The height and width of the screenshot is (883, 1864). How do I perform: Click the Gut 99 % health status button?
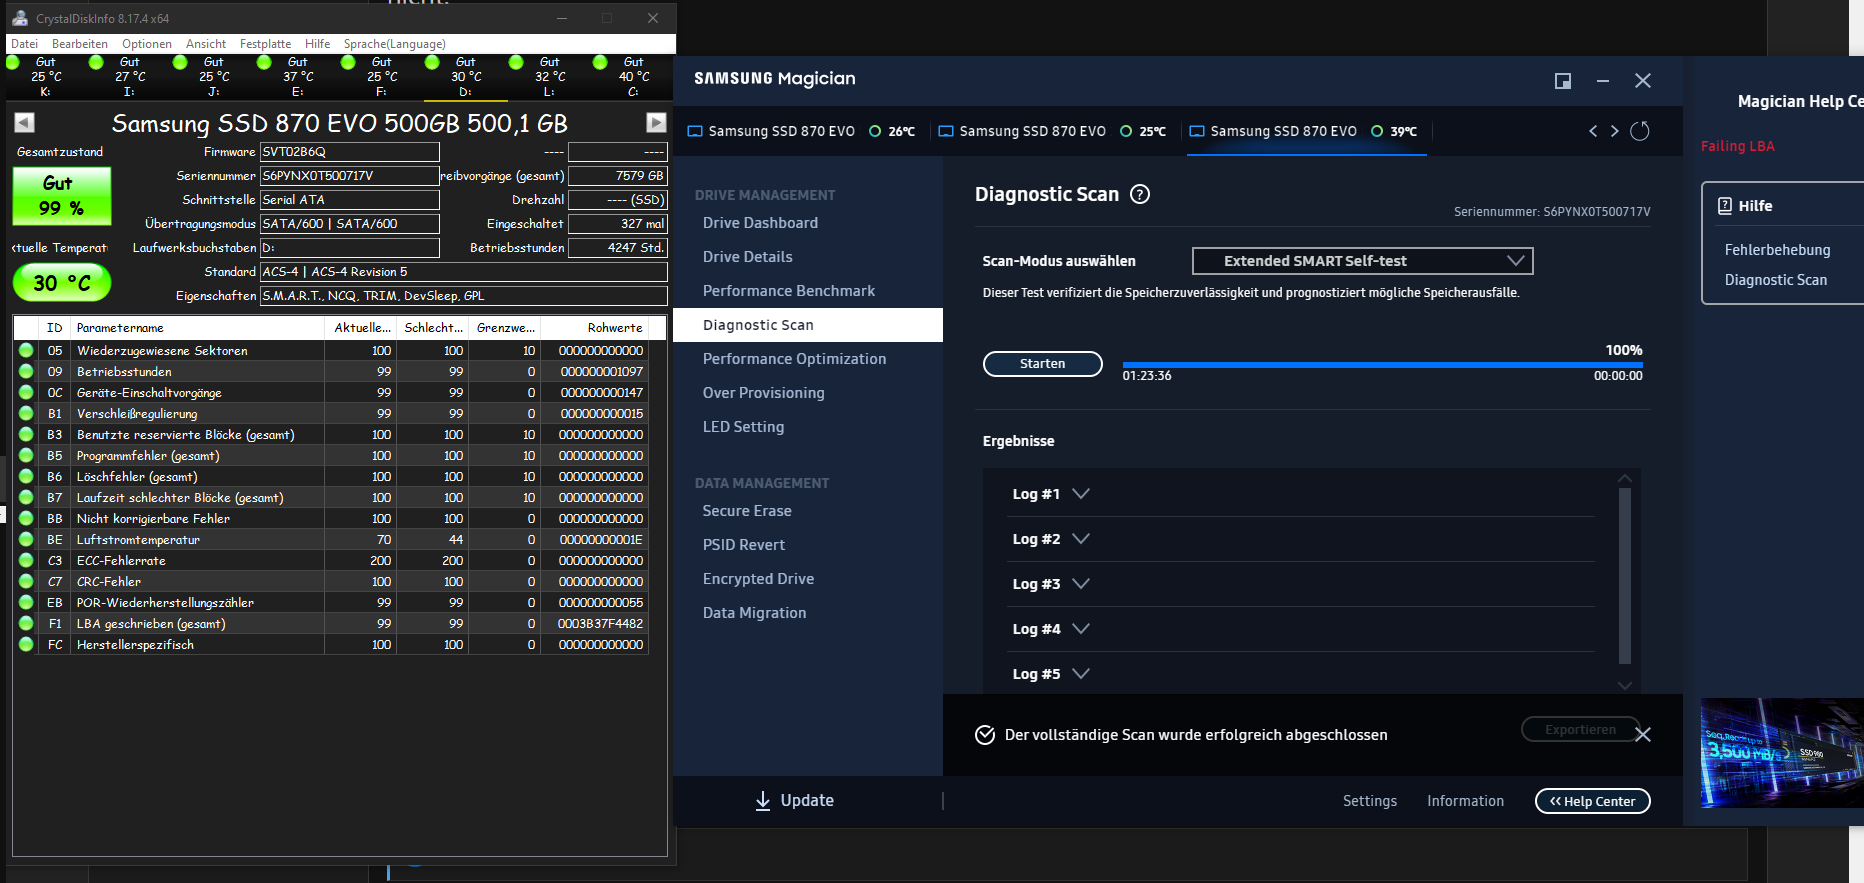click(x=62, y=196)
